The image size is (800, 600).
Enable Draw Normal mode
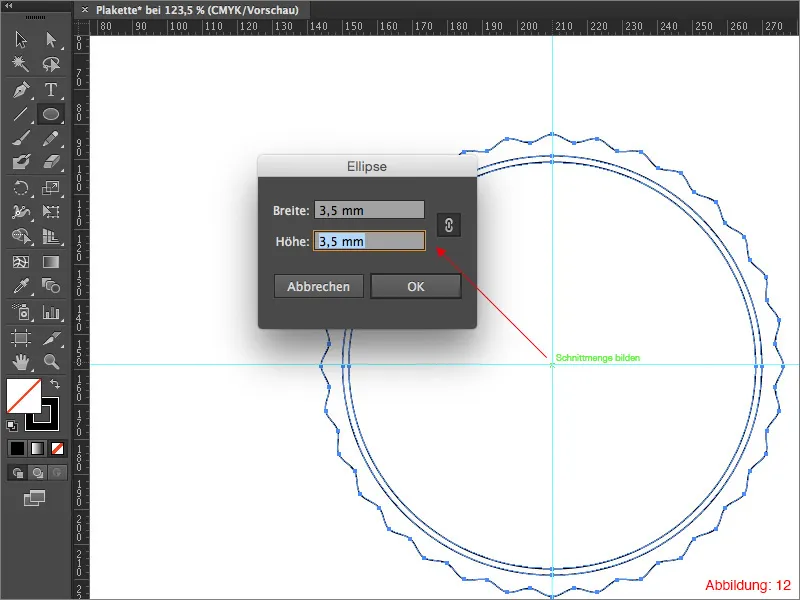17,473
